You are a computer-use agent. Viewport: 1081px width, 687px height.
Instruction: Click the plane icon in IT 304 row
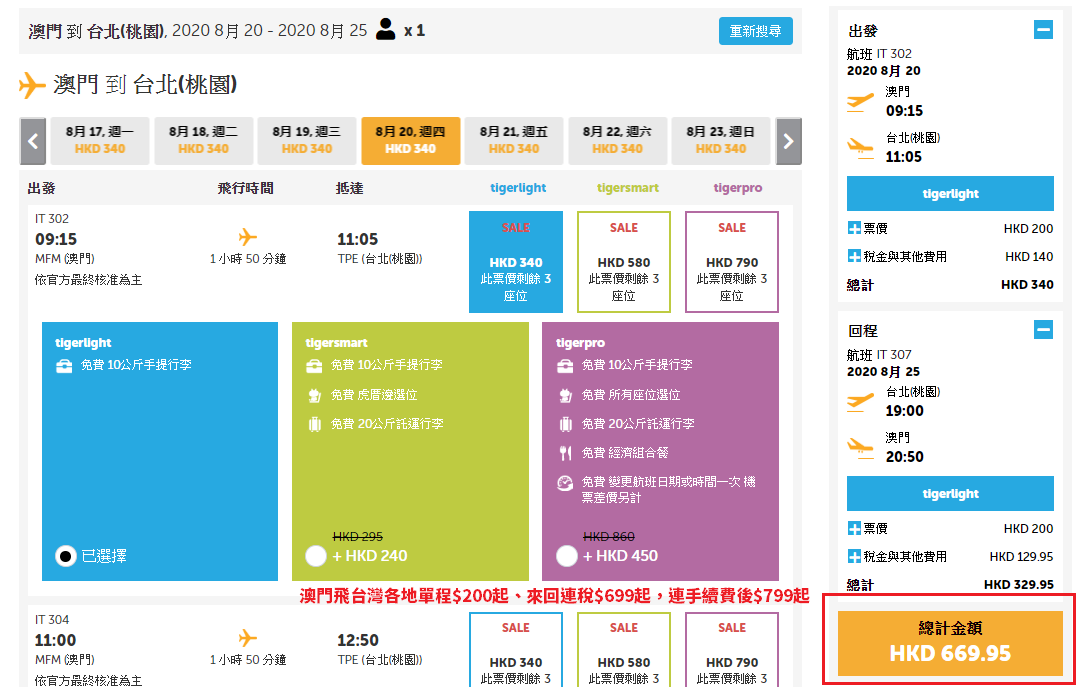247,638
